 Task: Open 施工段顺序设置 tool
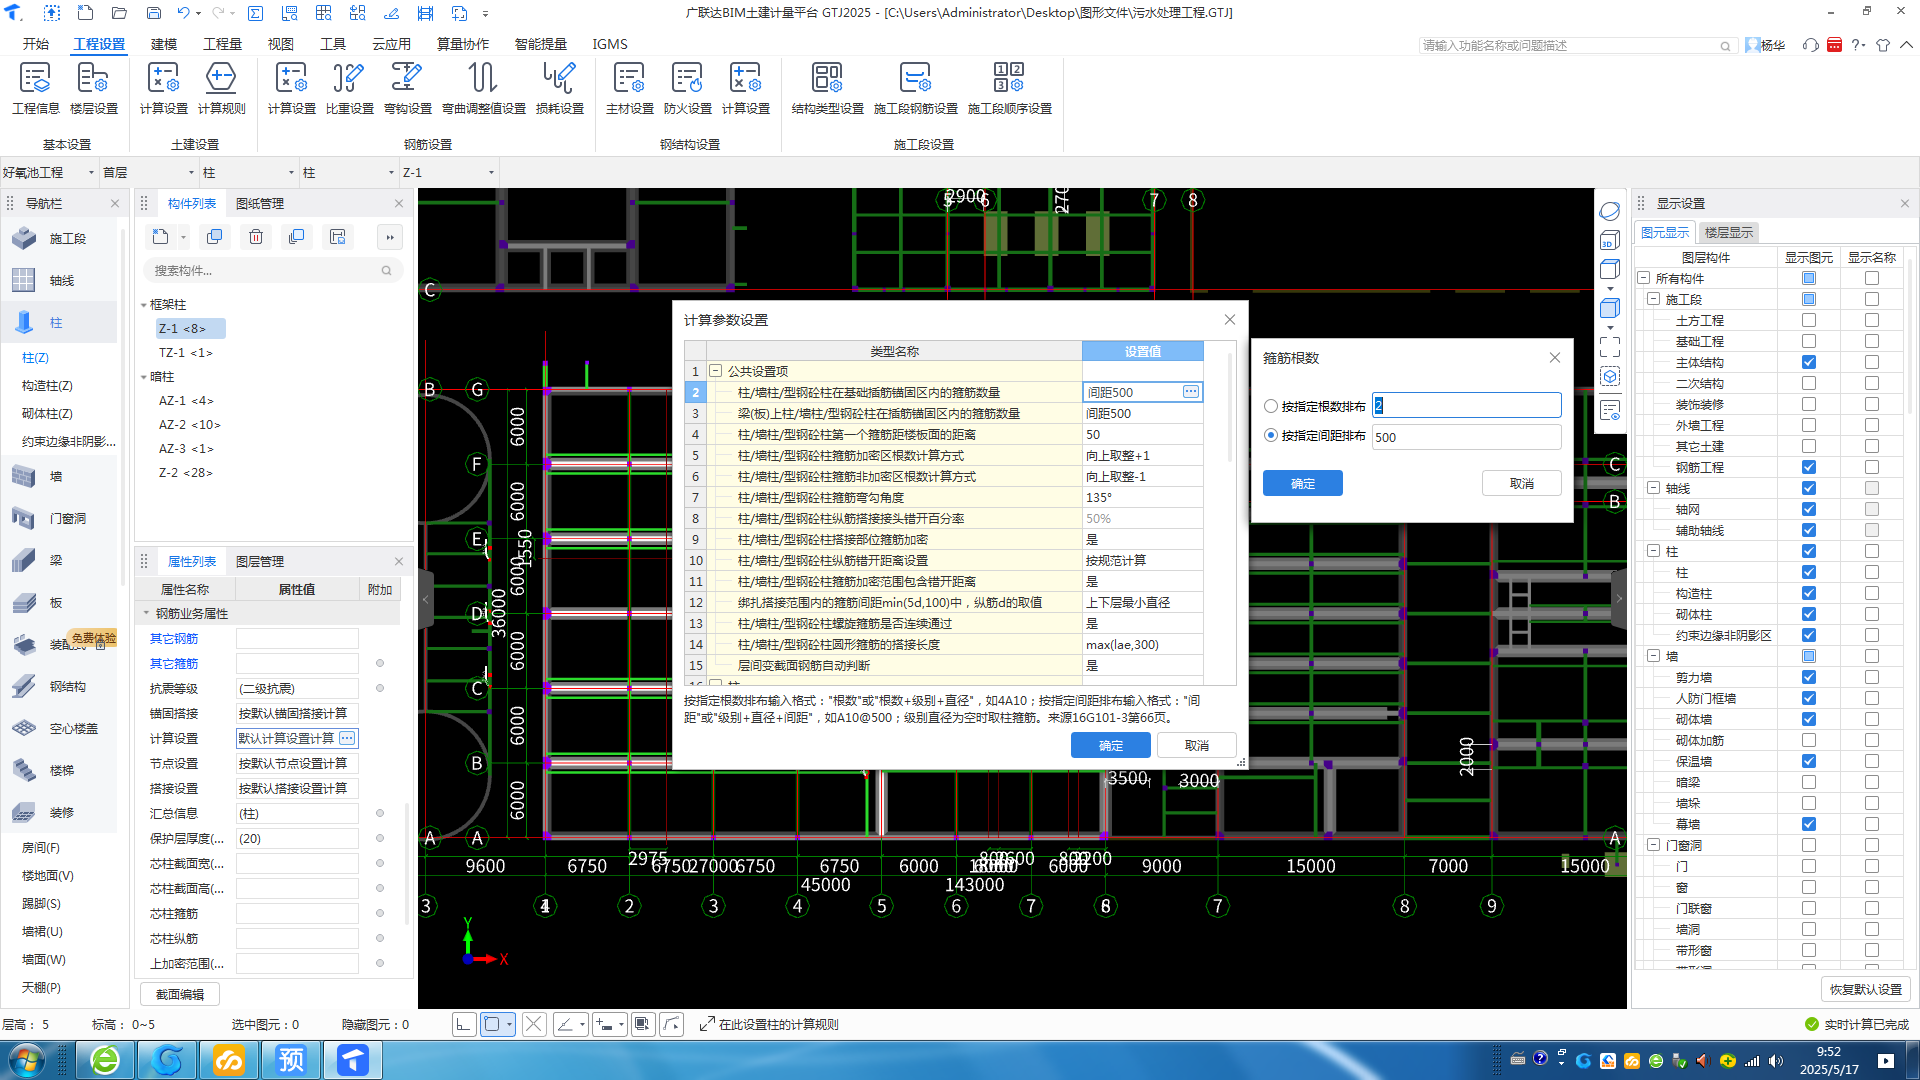1009,88
